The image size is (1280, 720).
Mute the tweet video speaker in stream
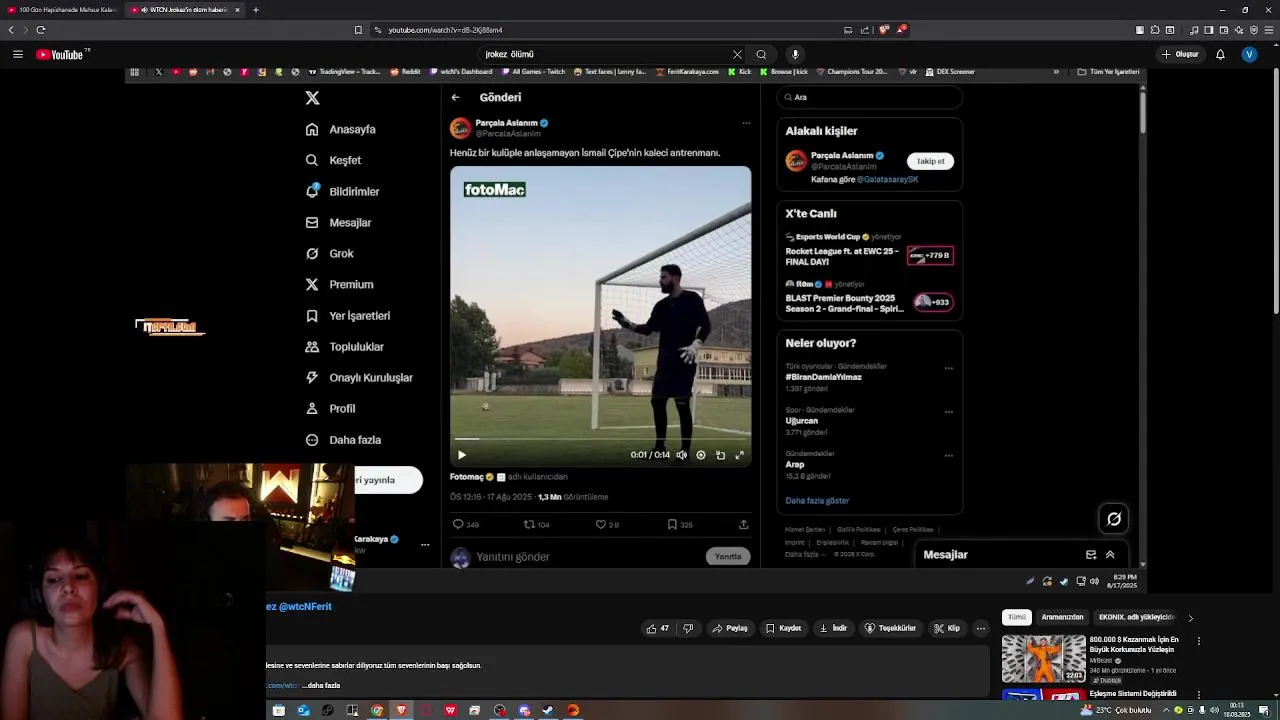pyautogui.click(x=682, y=455)
